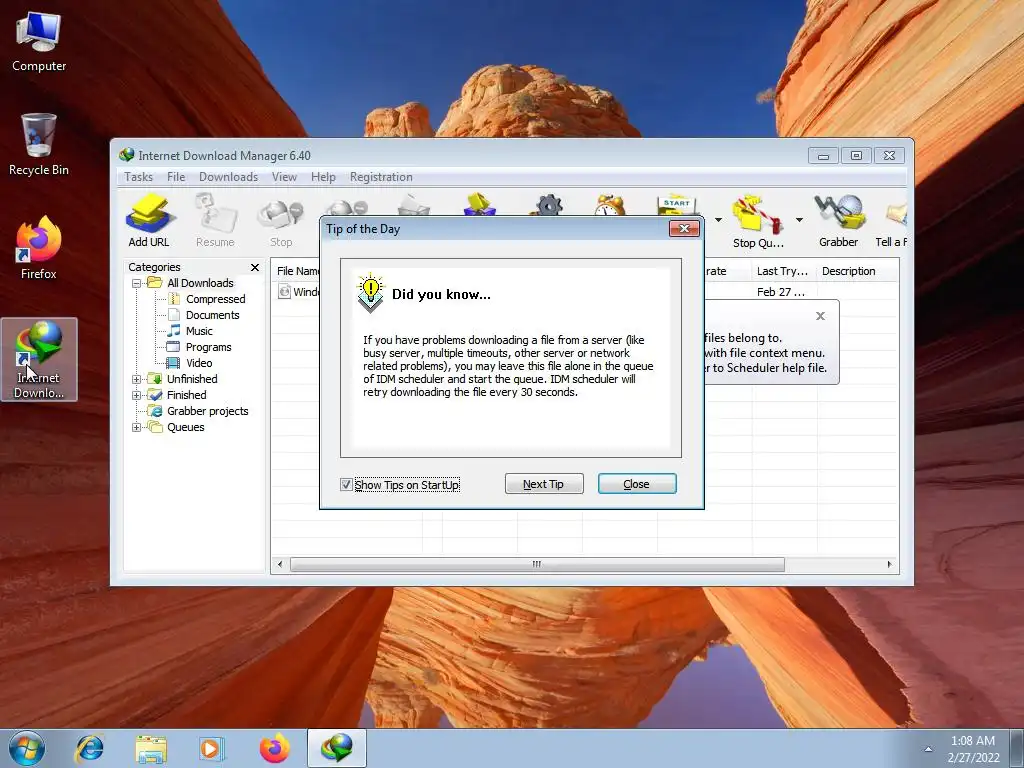Open the File menu
Screen dimensions: 1024x768
[x=176, y=177]
